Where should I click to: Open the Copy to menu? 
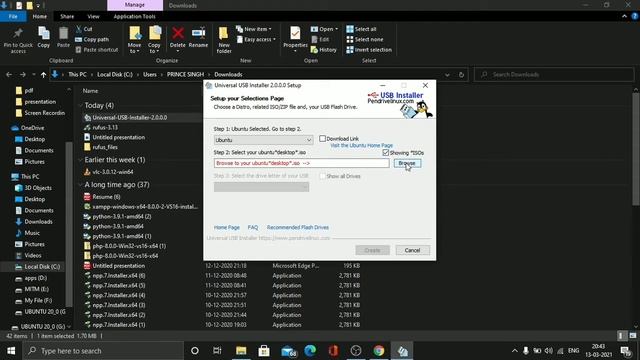[154, 40]
